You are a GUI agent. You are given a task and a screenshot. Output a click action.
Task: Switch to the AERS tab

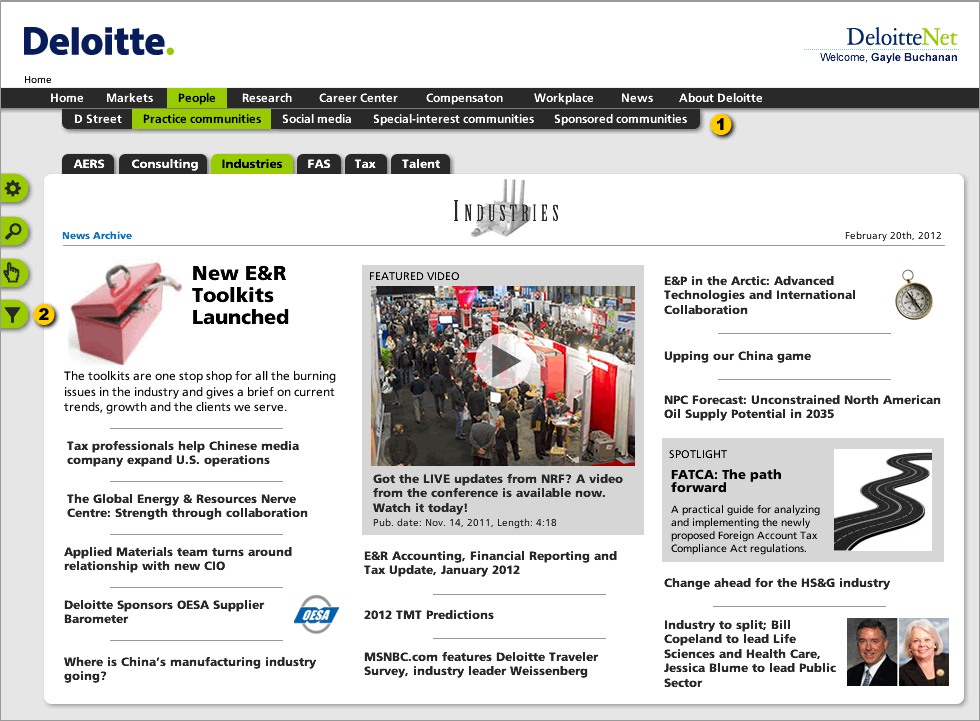[x=89, y=164]
